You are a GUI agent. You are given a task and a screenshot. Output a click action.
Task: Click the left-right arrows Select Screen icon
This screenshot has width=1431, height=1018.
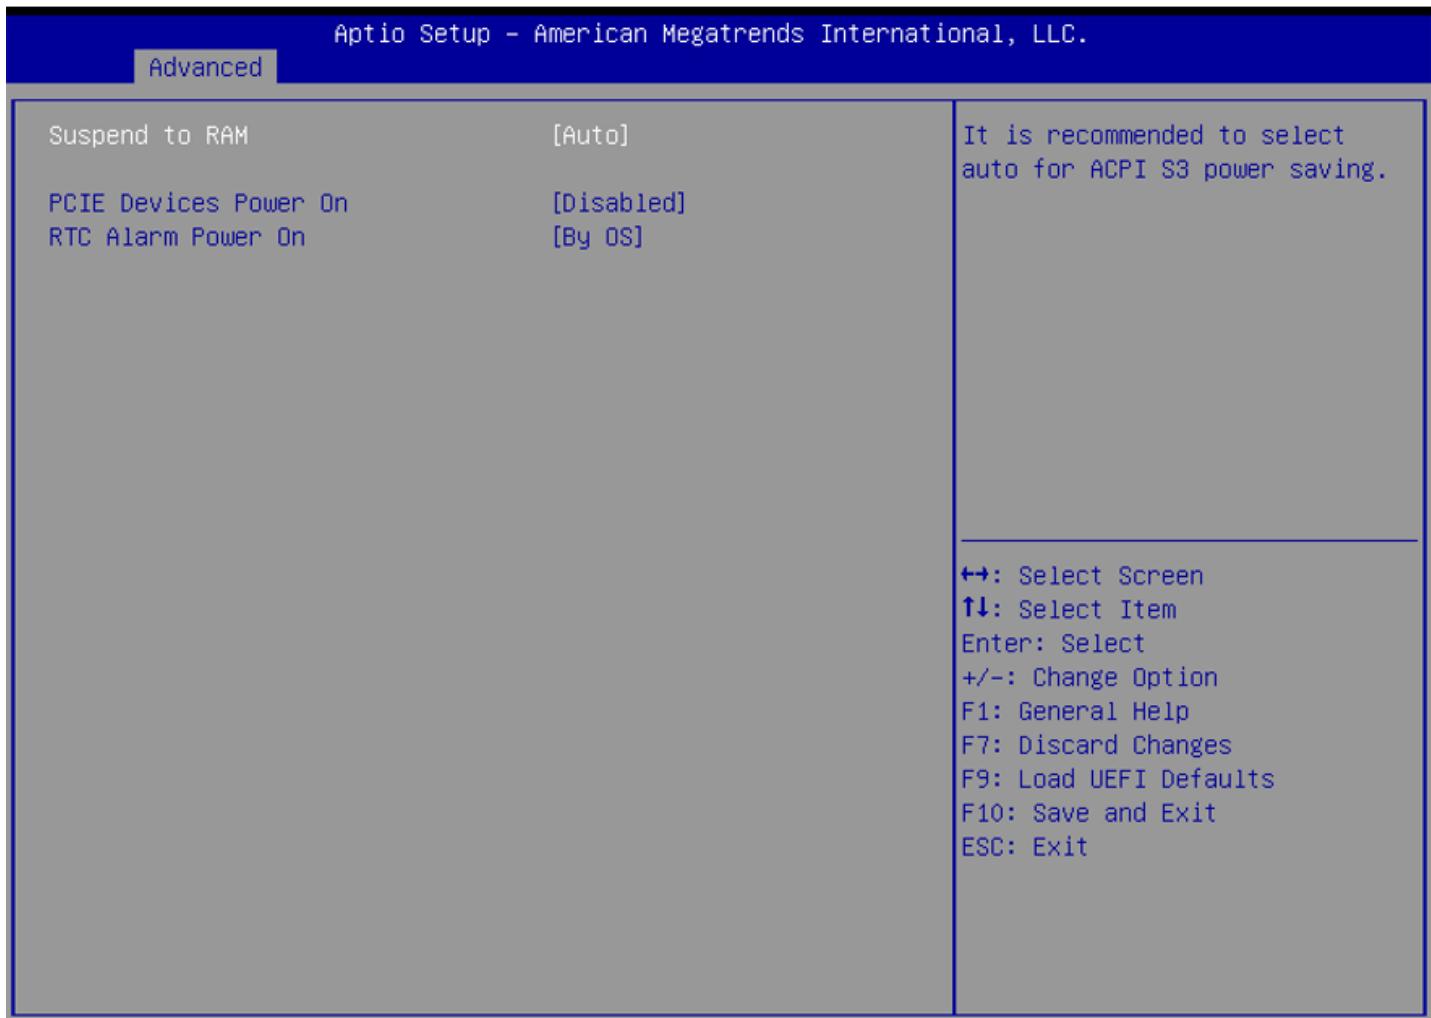975,575
